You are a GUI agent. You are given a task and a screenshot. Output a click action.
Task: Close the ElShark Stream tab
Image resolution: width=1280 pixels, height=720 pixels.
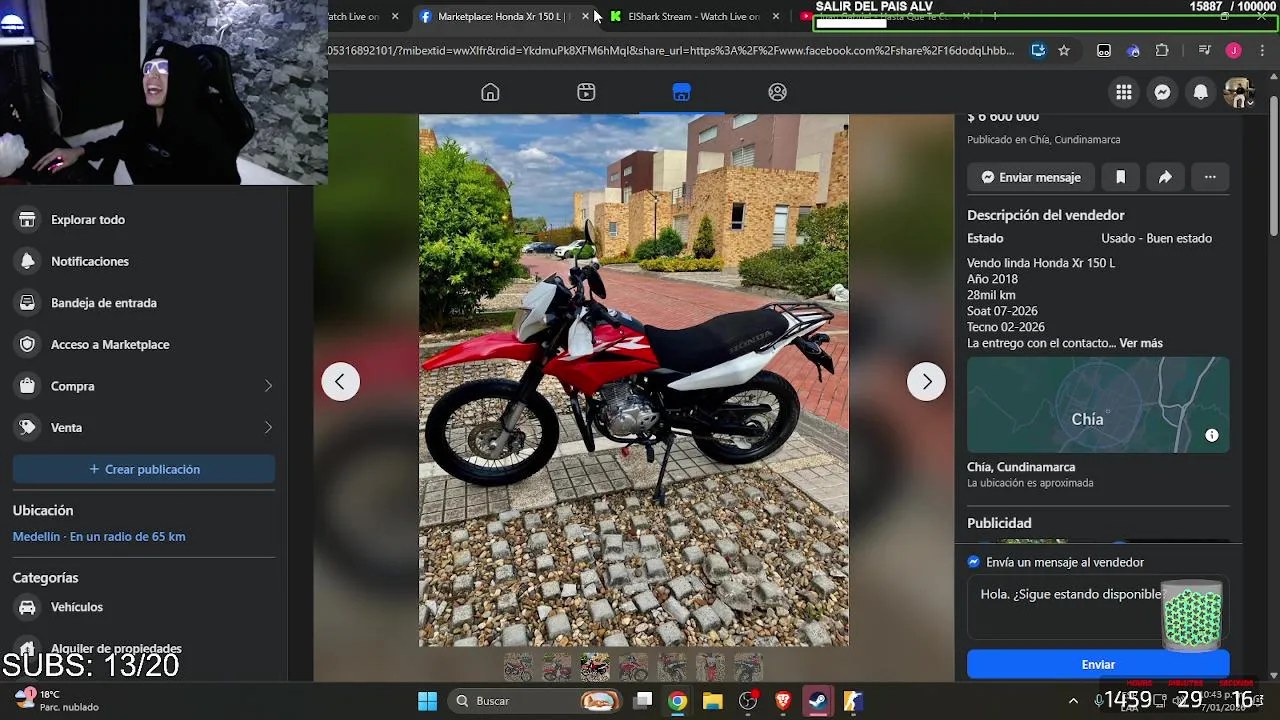pos(775,16)
